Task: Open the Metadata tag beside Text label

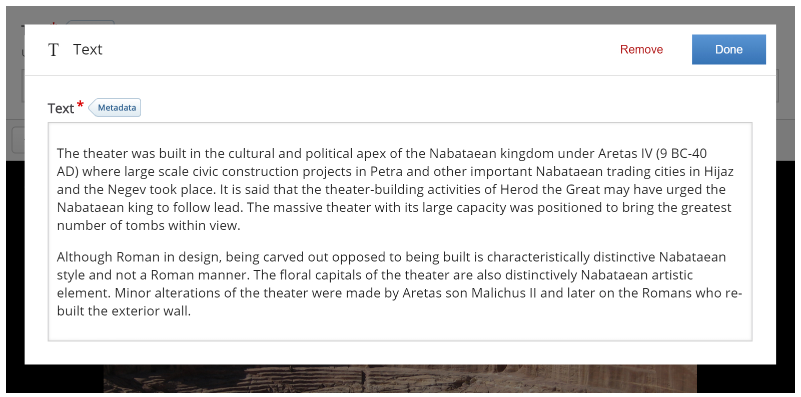Action: [115, 108]
